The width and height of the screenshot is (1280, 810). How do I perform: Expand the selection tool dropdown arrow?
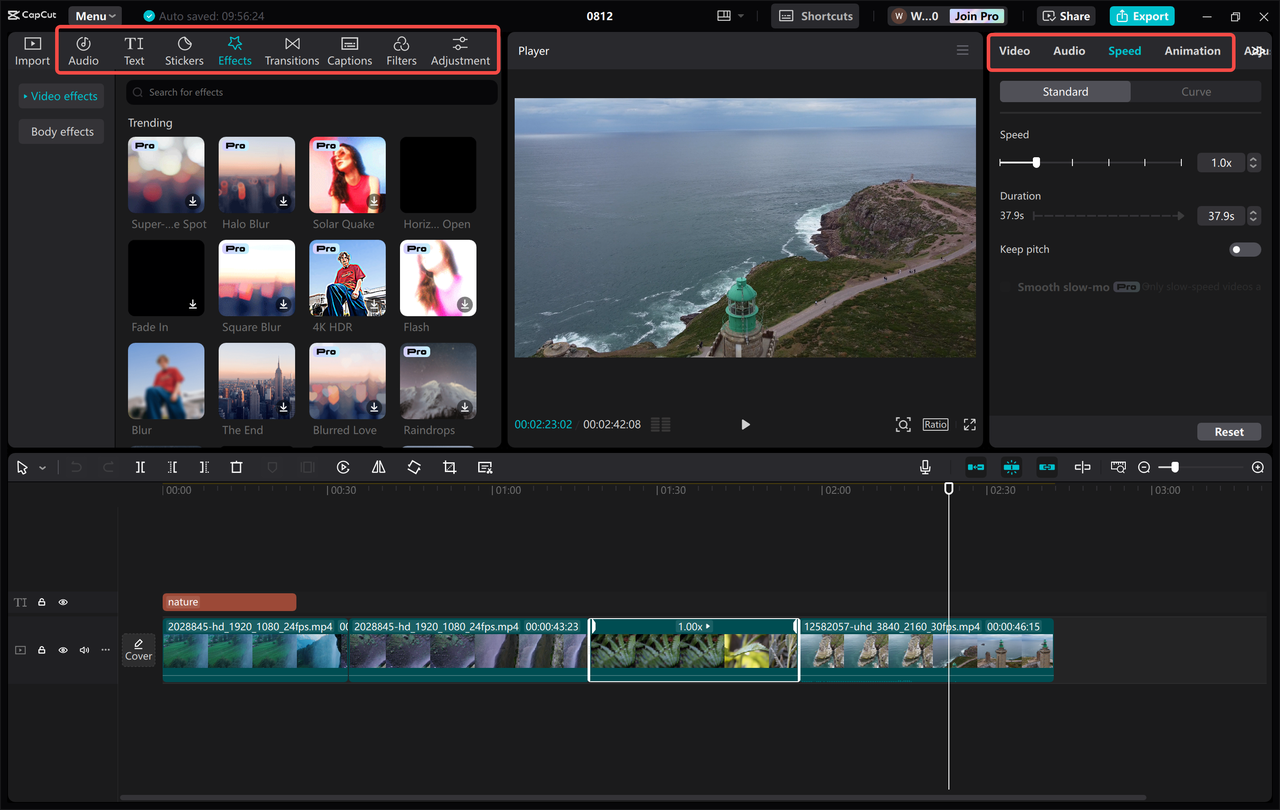(x=40, y=467)
